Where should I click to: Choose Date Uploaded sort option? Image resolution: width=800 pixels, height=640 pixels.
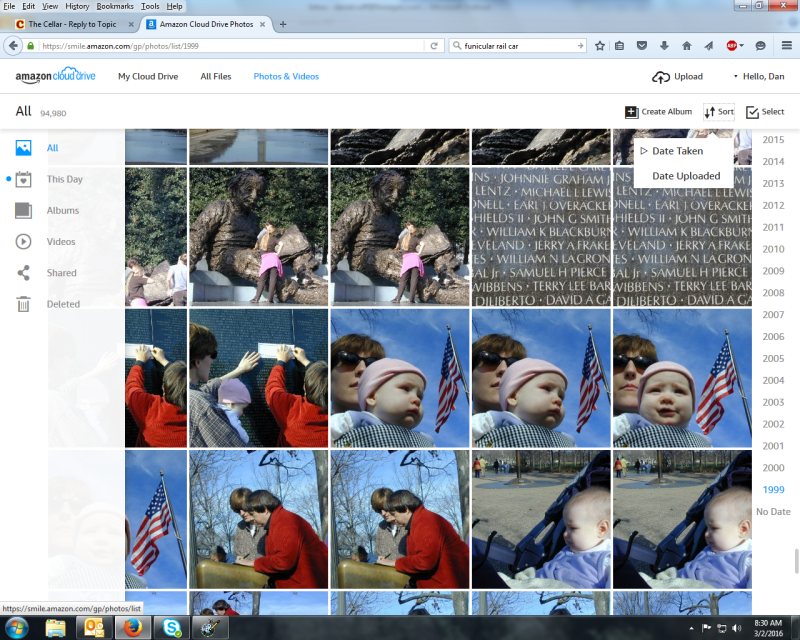(685, 176)
